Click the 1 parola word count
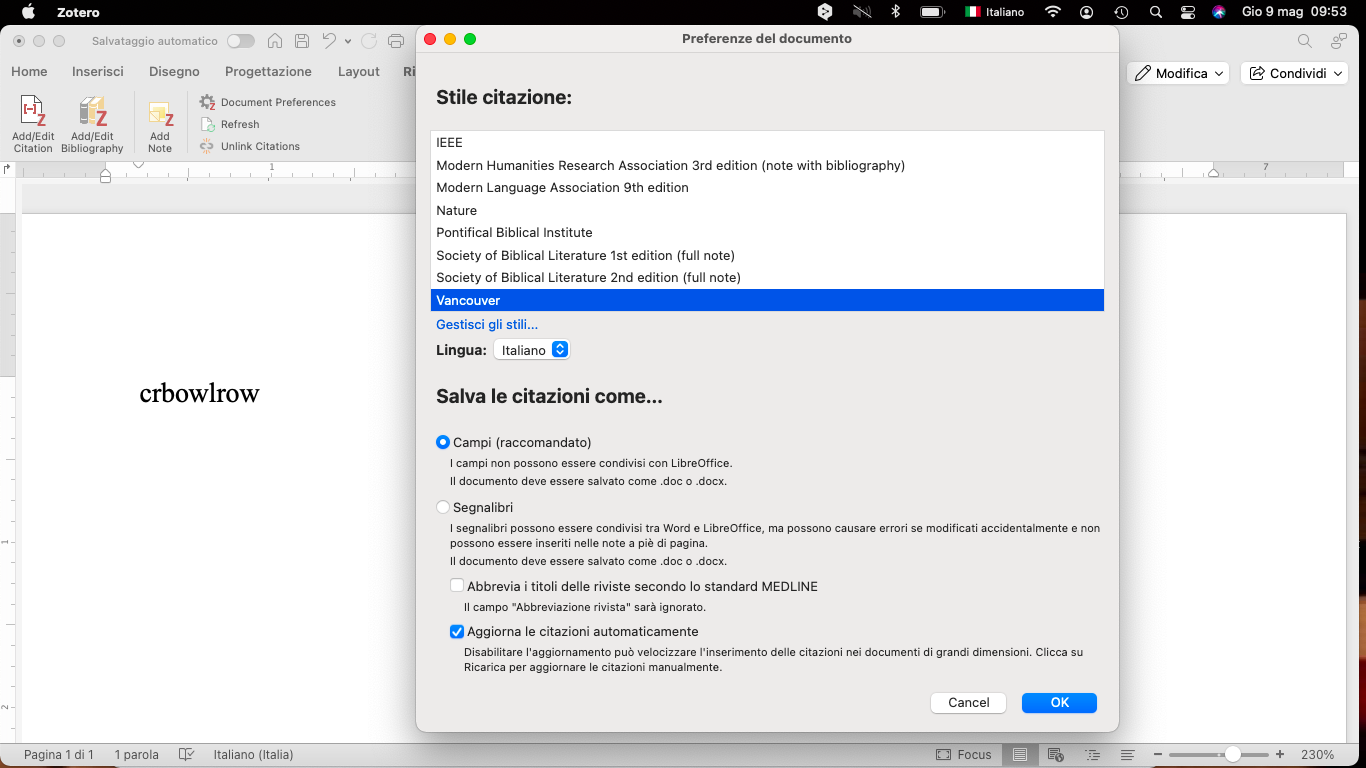The width and height of the screenshot is (1366, 768). click(136, 755)
